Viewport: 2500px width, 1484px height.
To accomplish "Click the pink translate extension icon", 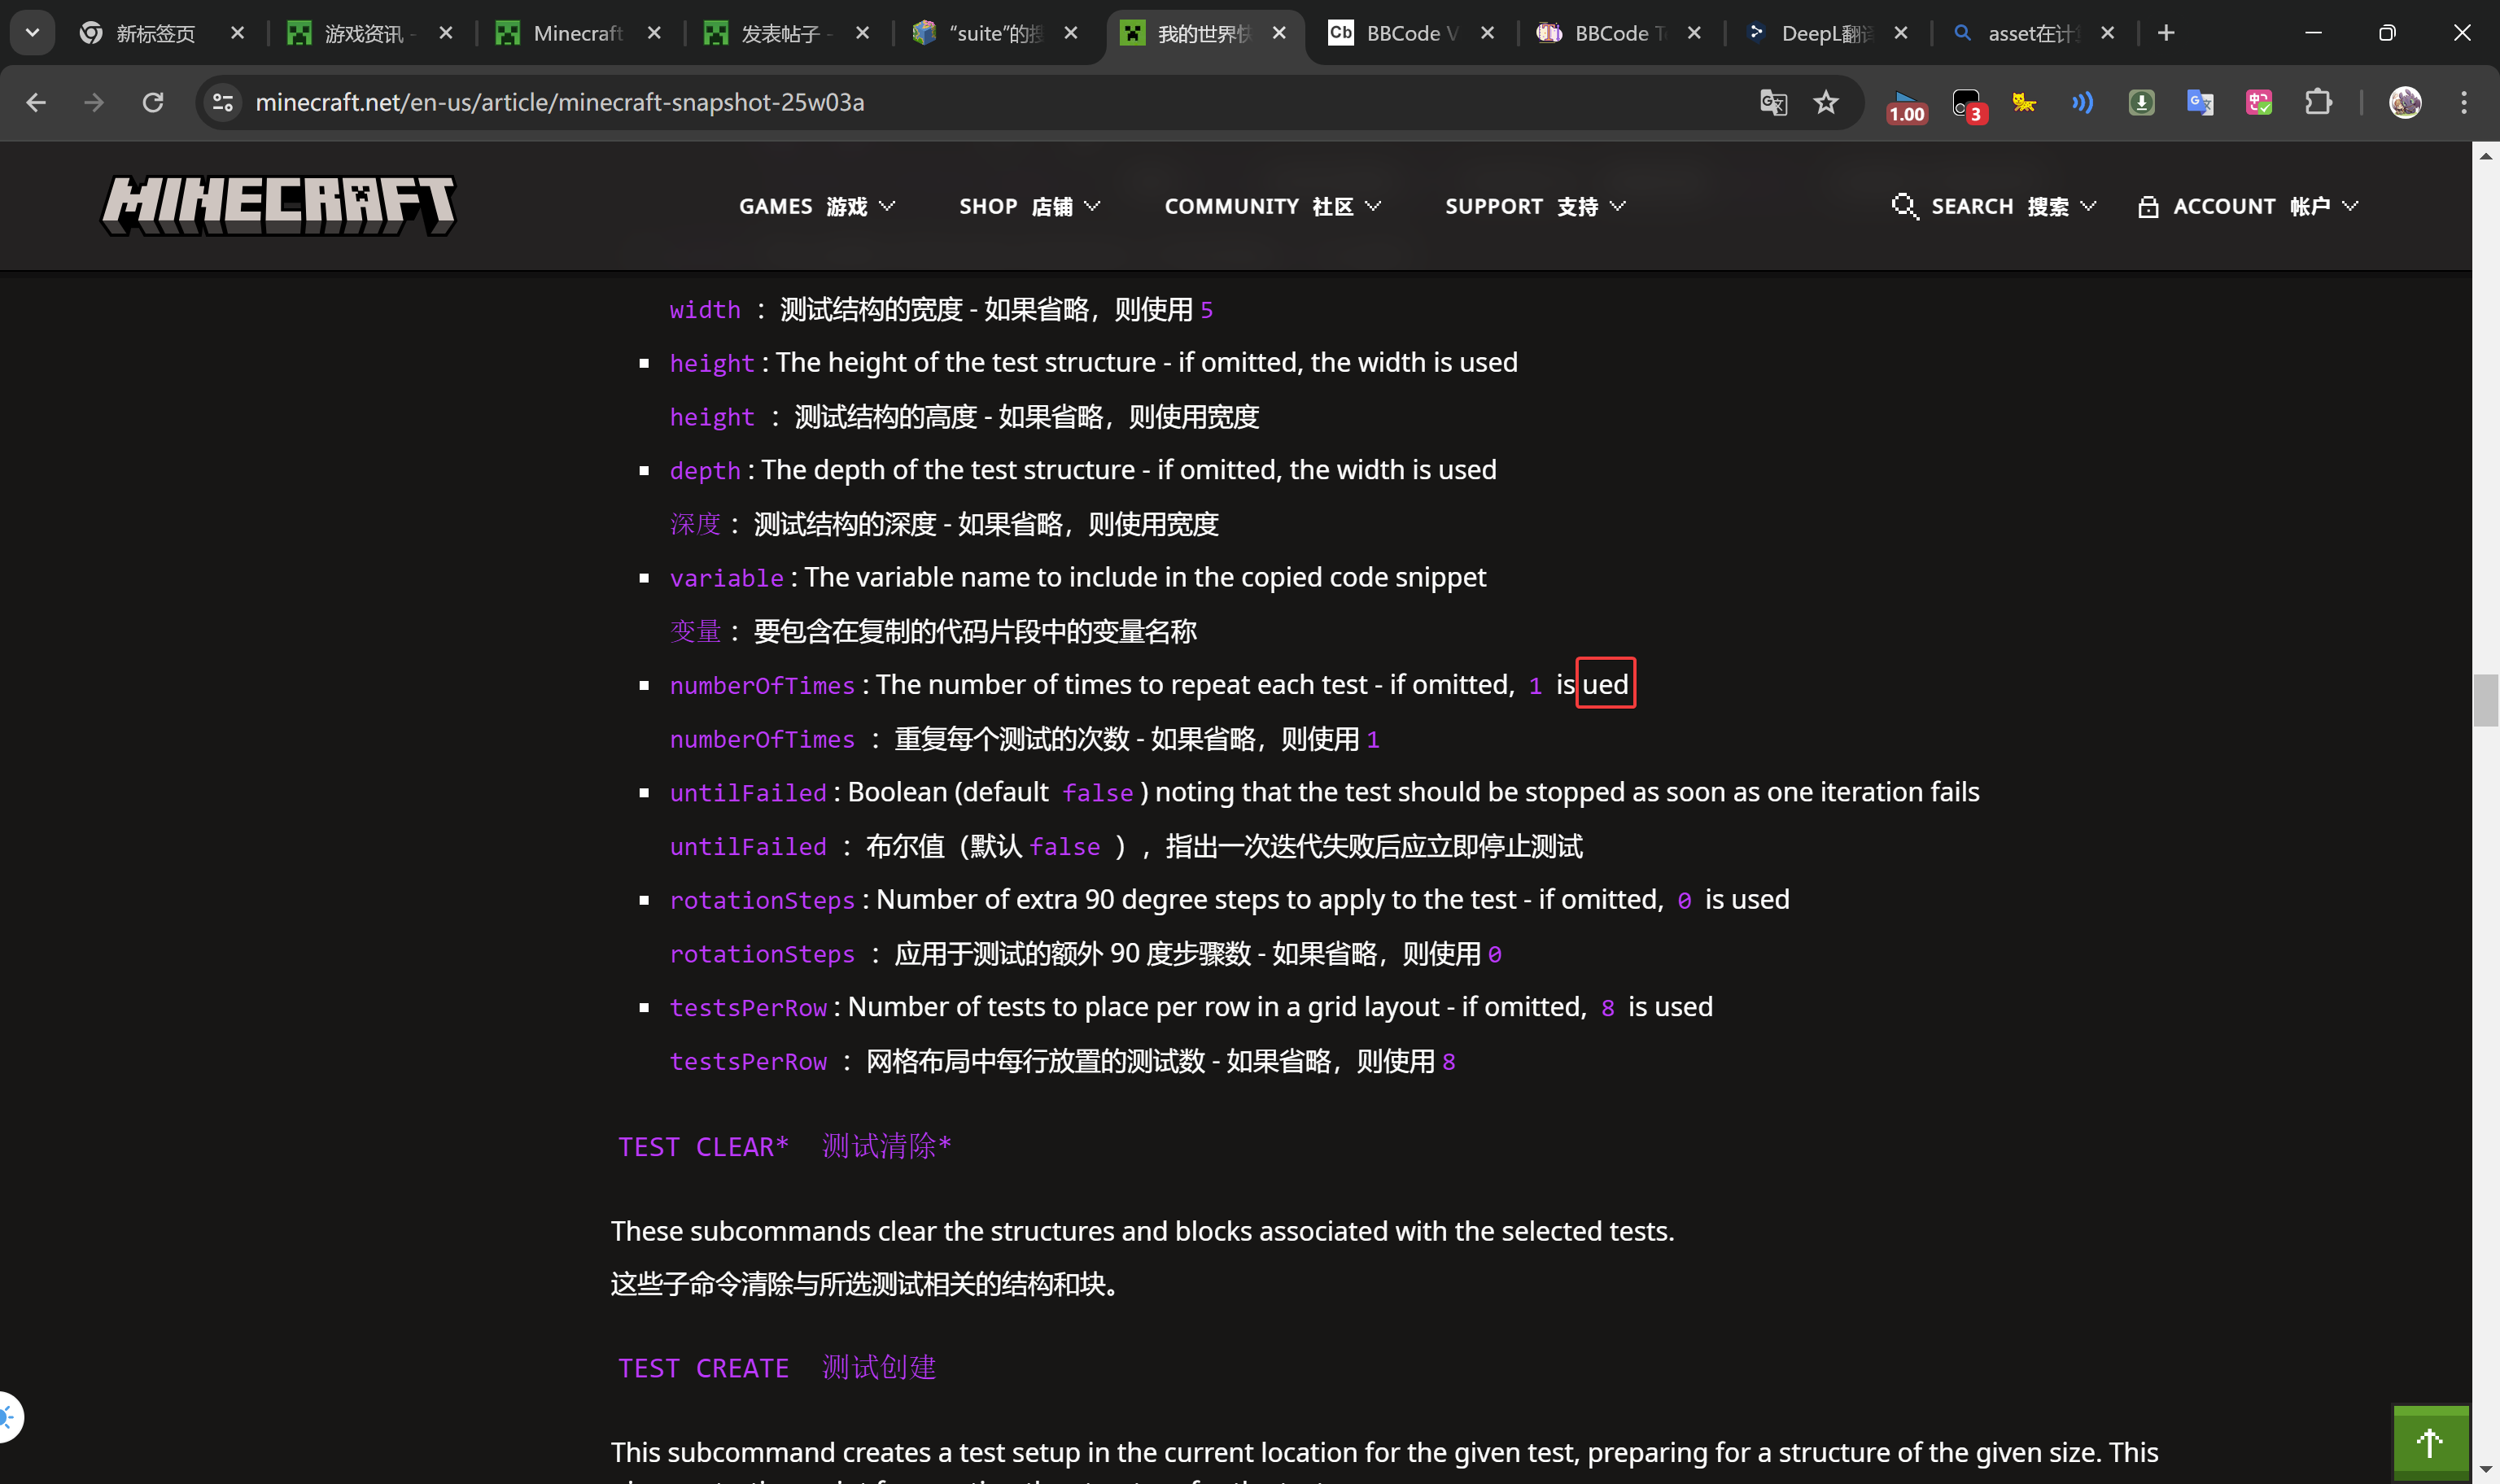I will 2259,102.
